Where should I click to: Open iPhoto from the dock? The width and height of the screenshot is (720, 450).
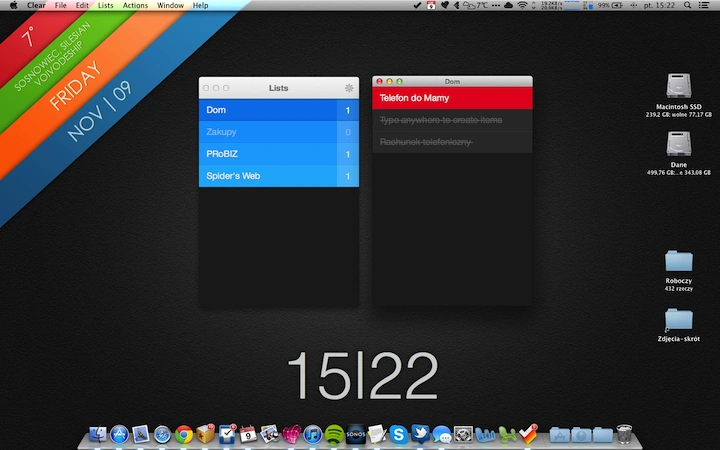[270, 434]
